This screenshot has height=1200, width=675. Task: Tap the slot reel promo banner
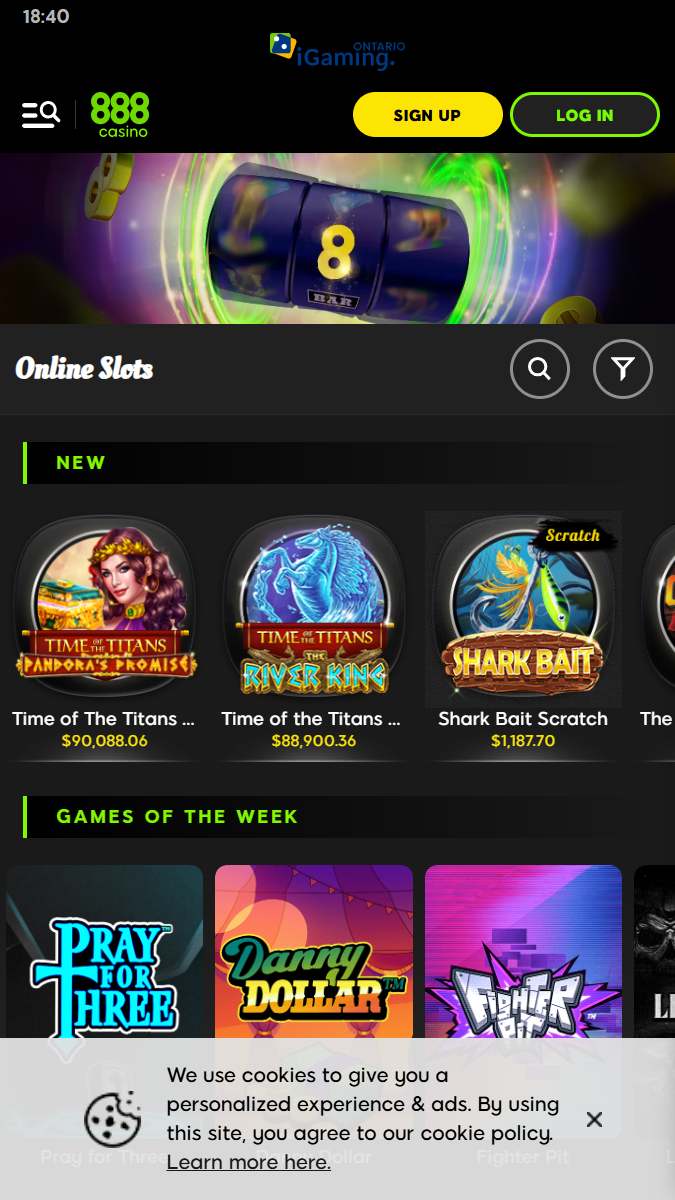click(x=338, y=238)
